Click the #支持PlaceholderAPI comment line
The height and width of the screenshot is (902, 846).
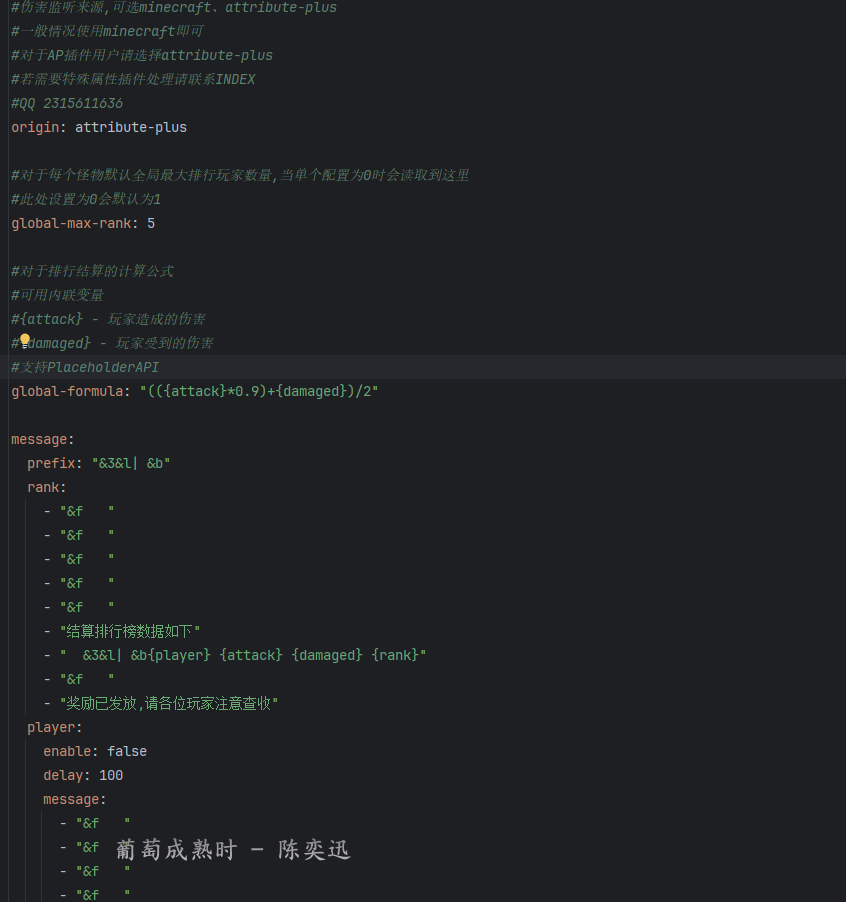pos(85,367)
